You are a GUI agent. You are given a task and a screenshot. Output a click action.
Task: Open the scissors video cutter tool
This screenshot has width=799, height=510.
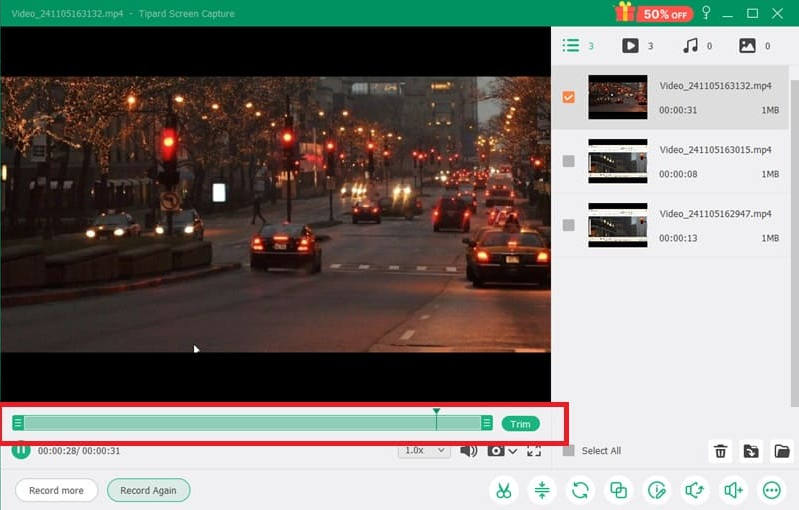[x=503, y=490]
